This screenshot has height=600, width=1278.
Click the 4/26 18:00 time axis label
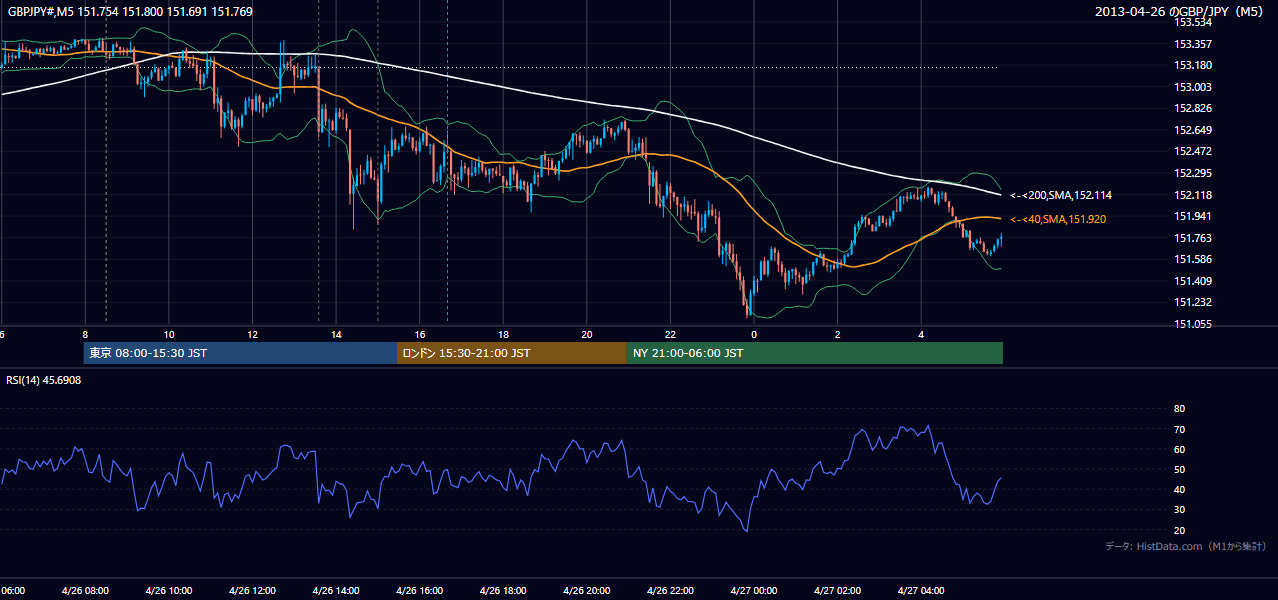pos(502,591)
